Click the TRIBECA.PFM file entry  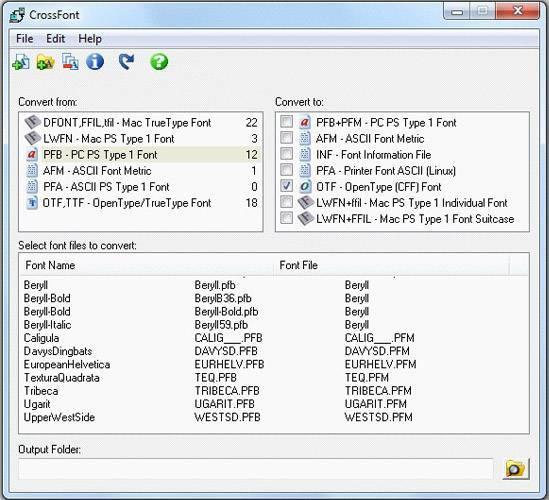click(x=378, y=391)
